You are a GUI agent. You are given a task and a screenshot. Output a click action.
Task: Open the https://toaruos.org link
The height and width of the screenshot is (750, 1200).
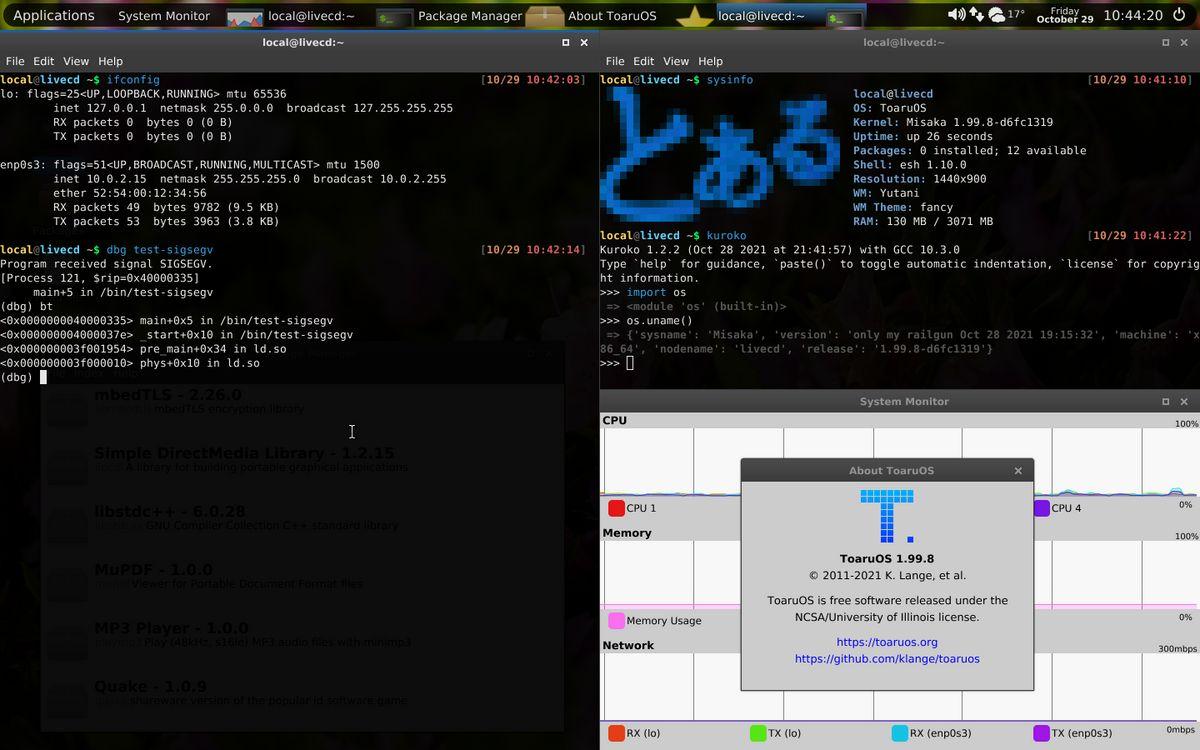click(887, 642)
